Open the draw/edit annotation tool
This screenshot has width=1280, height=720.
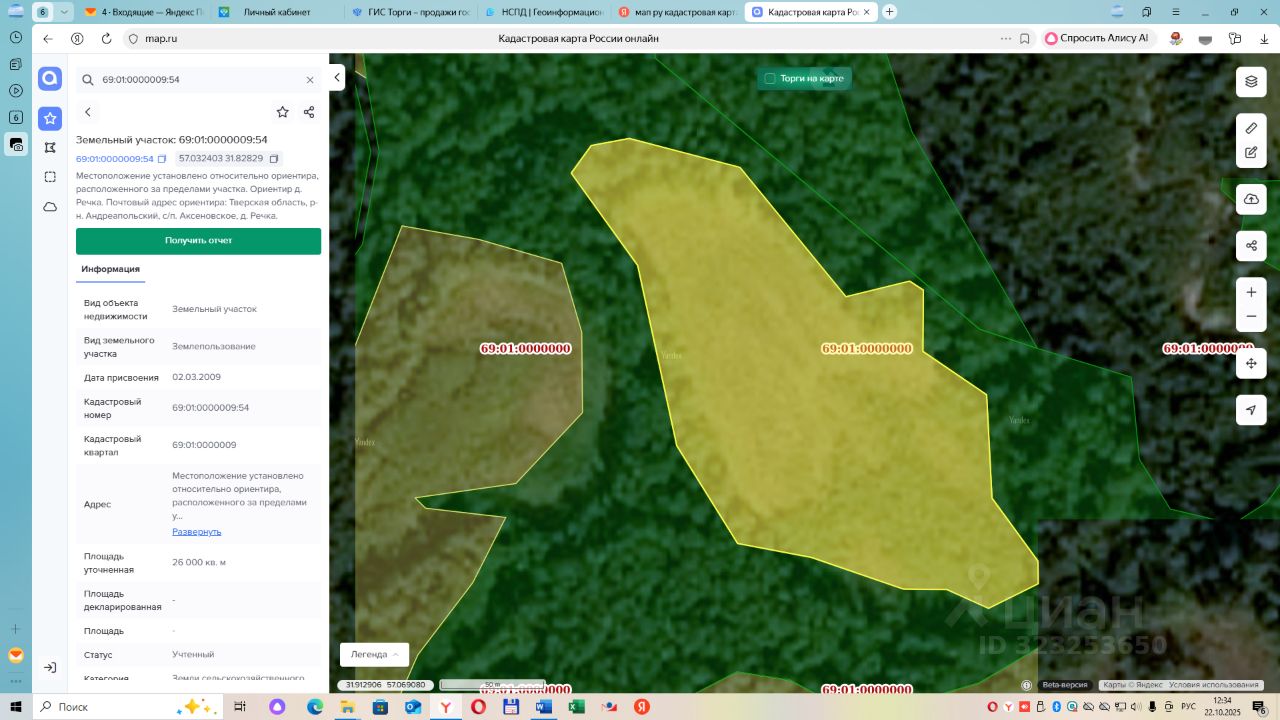[x=1251, y=153]
